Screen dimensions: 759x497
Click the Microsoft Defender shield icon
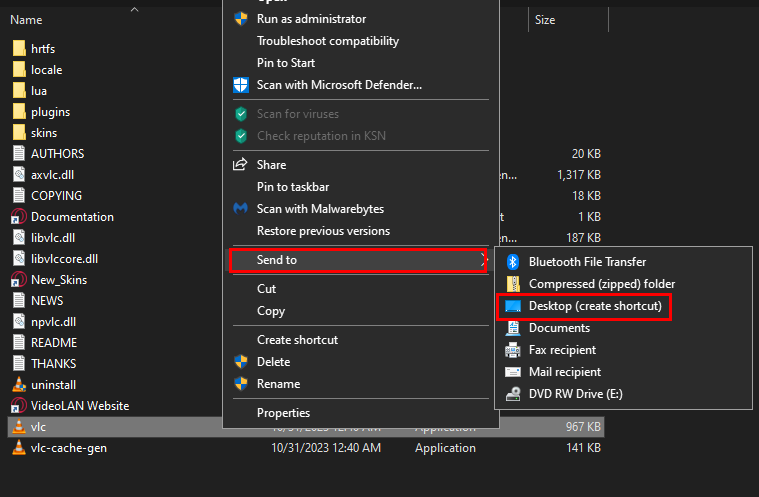pyautogui.click(x=240, y=85)
